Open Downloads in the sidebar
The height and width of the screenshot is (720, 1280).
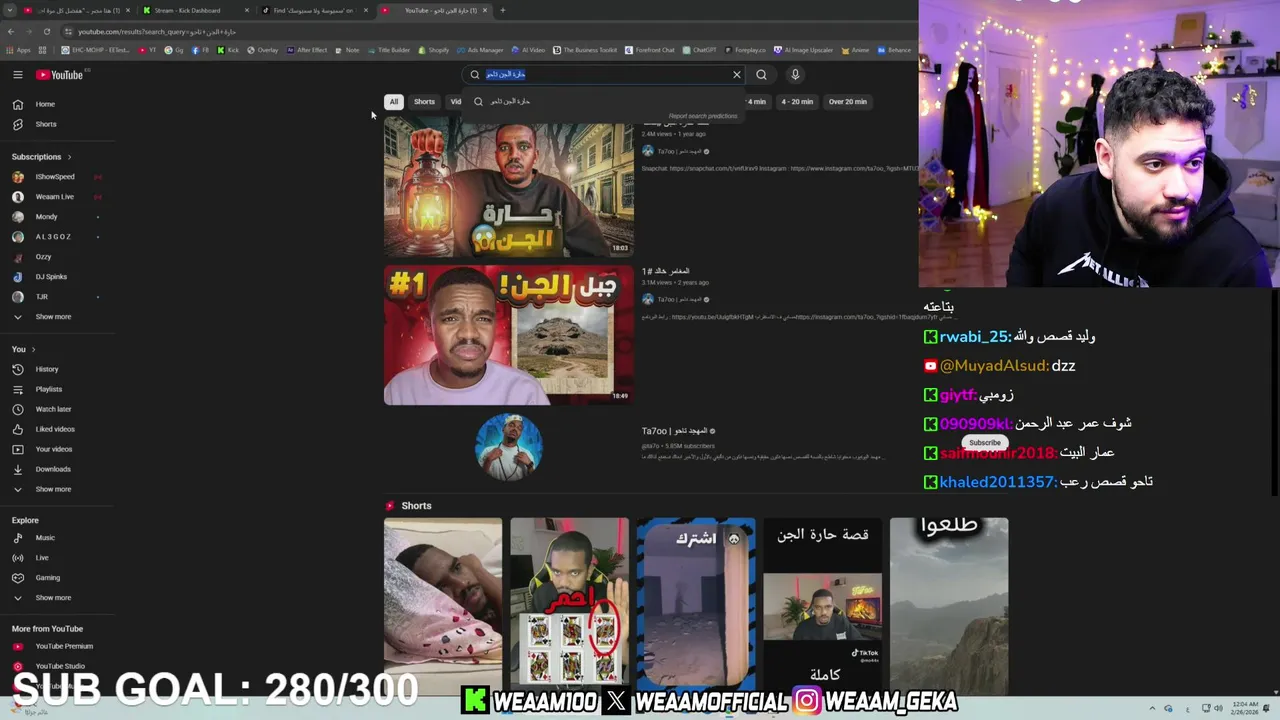[53, 469]
